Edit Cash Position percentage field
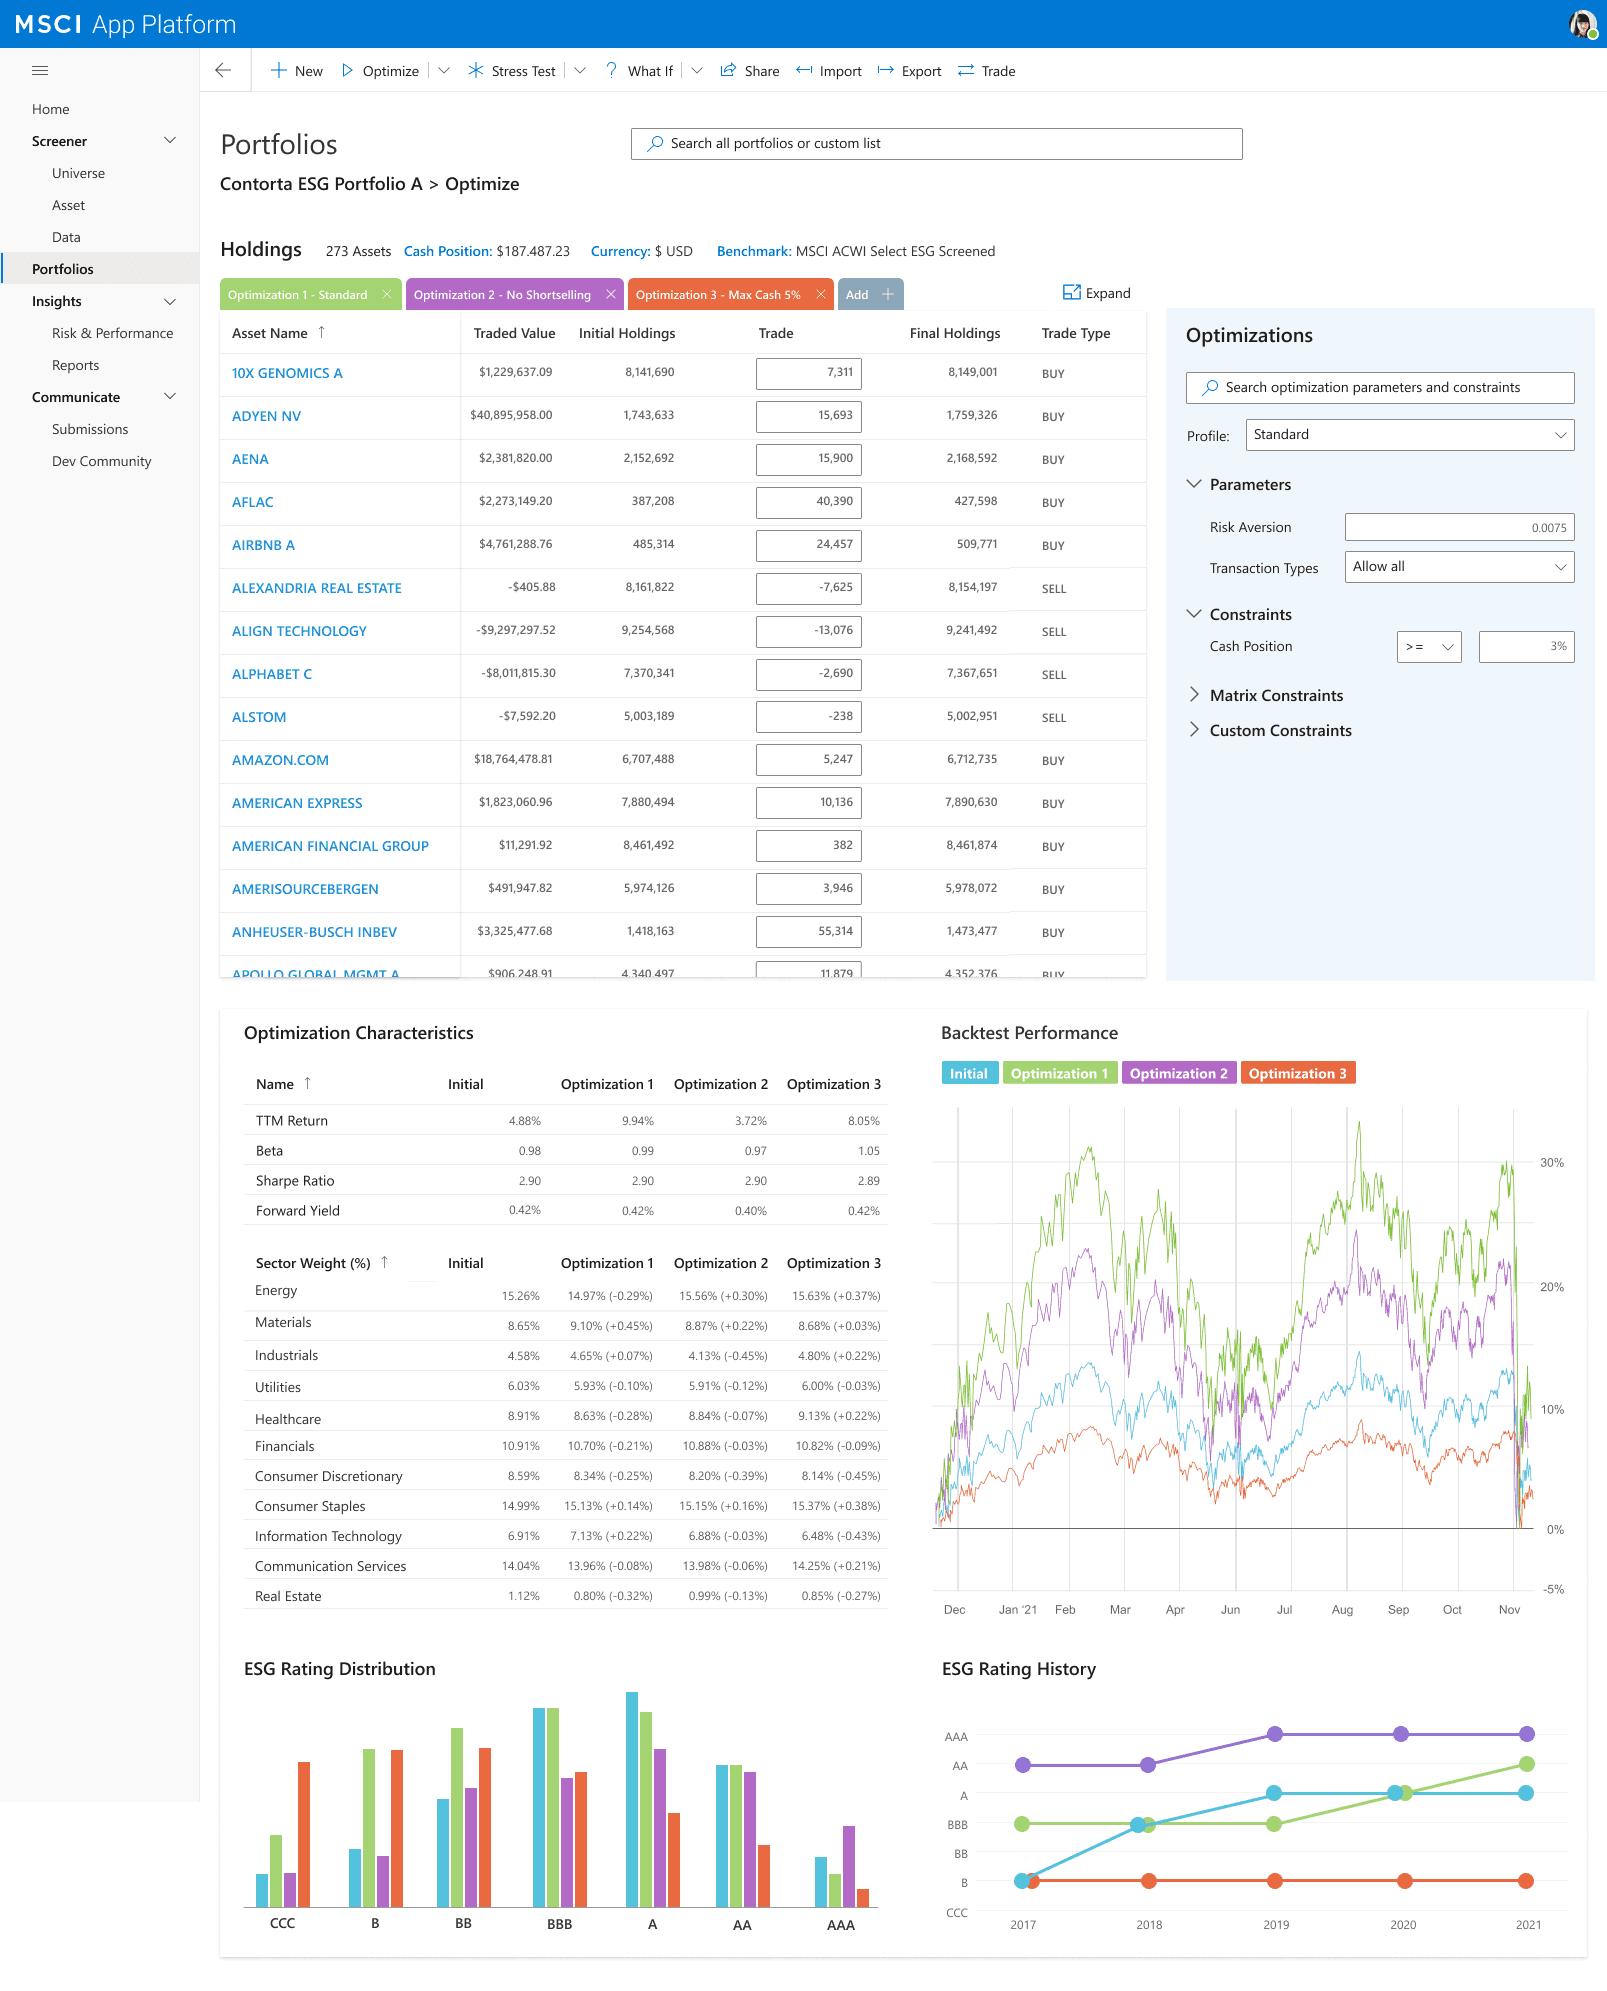Viewport: 1607px width, 1991px height. (1526, 647)
